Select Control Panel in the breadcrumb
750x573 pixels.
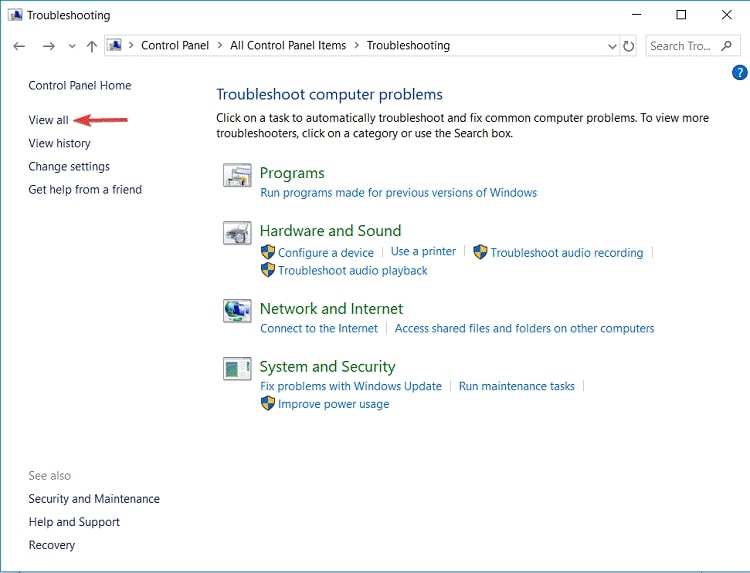click(x=175, y=45)
